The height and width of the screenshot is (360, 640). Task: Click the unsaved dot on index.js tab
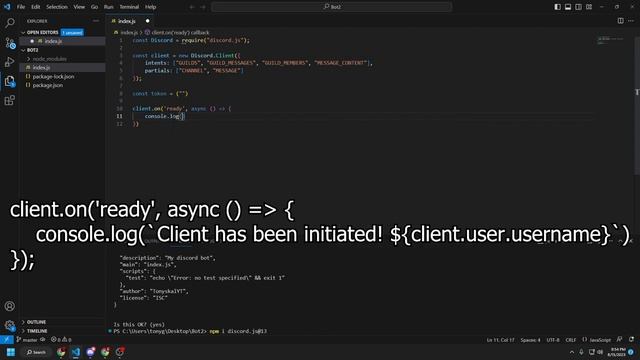click(x=147, y=21)
